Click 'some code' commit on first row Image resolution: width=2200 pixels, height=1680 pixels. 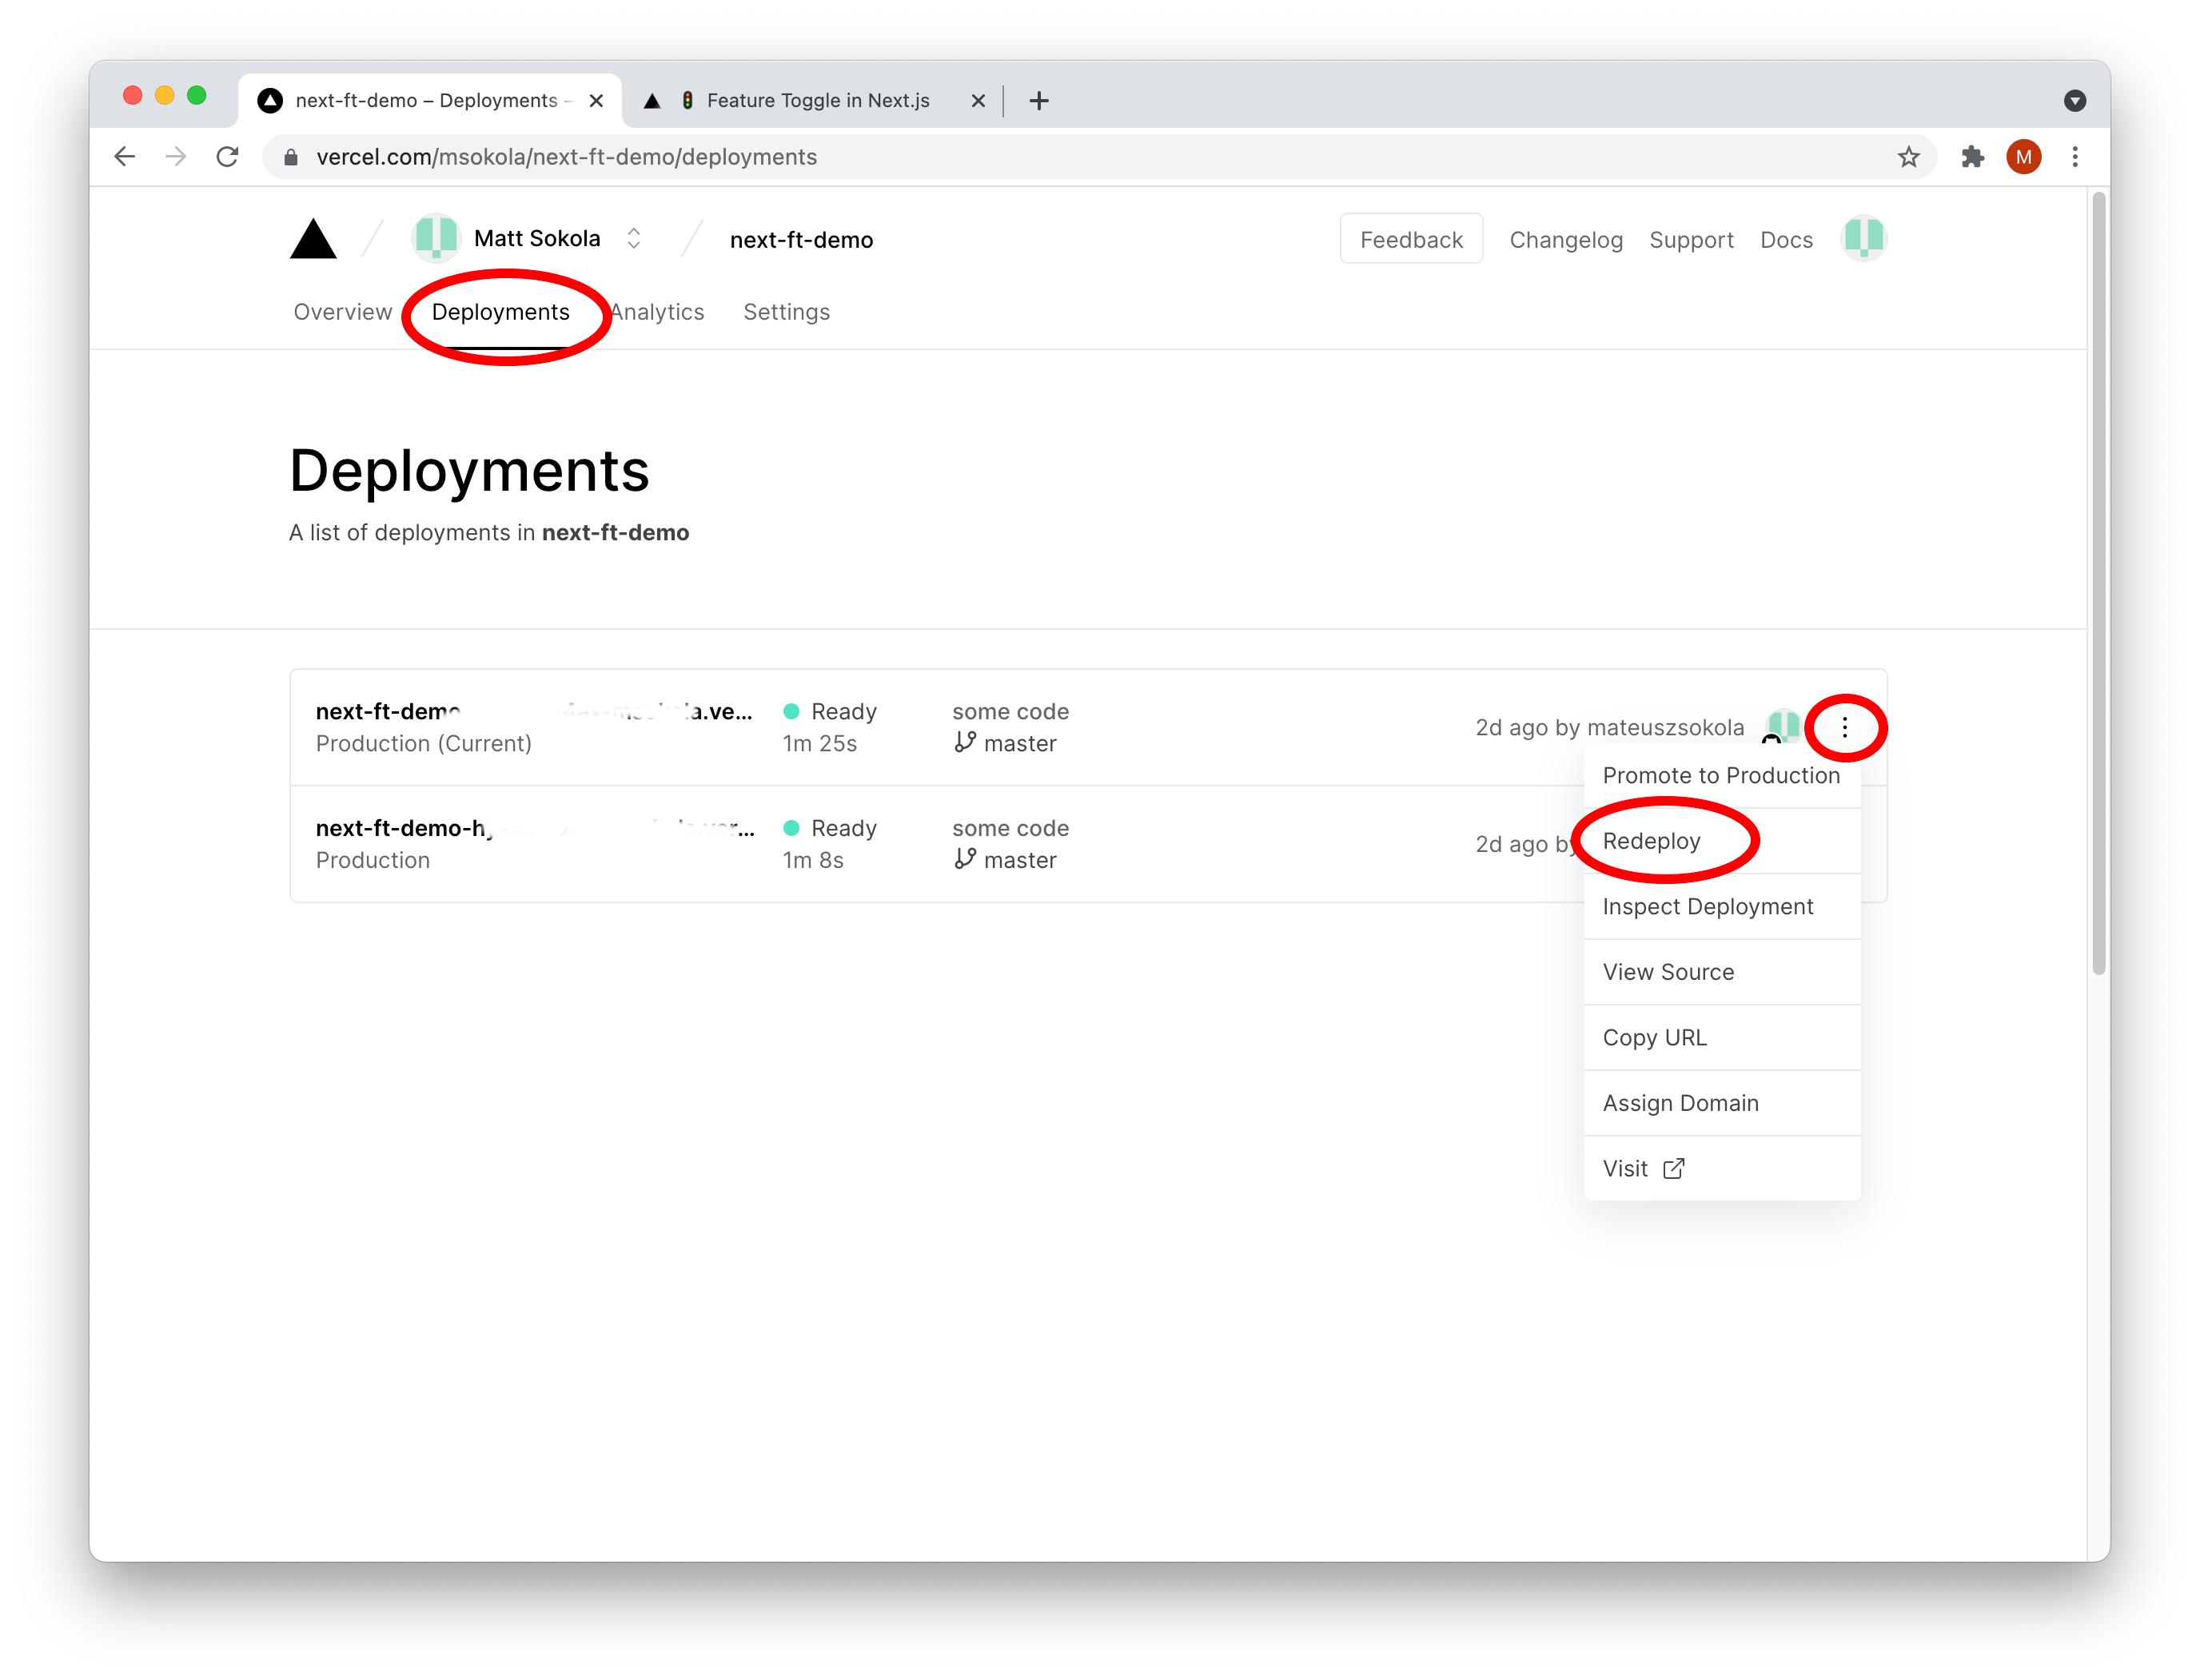[1010, 711]
